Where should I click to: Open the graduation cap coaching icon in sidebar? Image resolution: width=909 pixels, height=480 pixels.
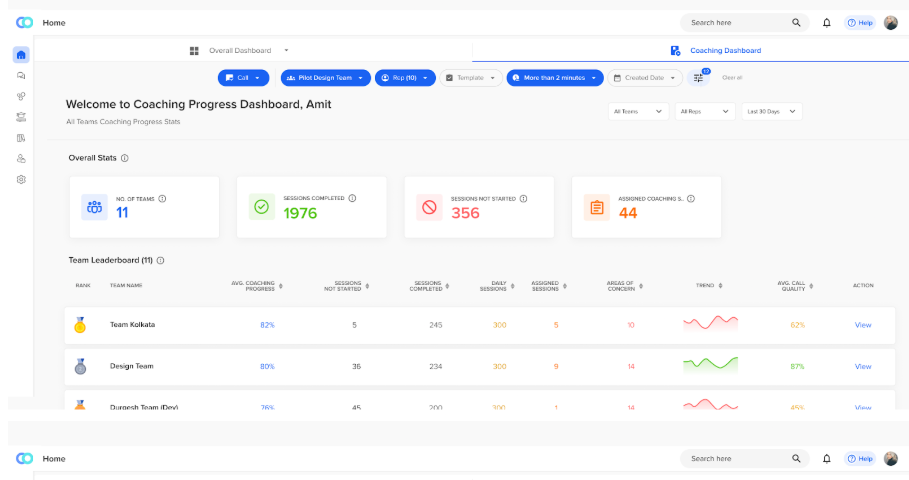coord(21,117)
